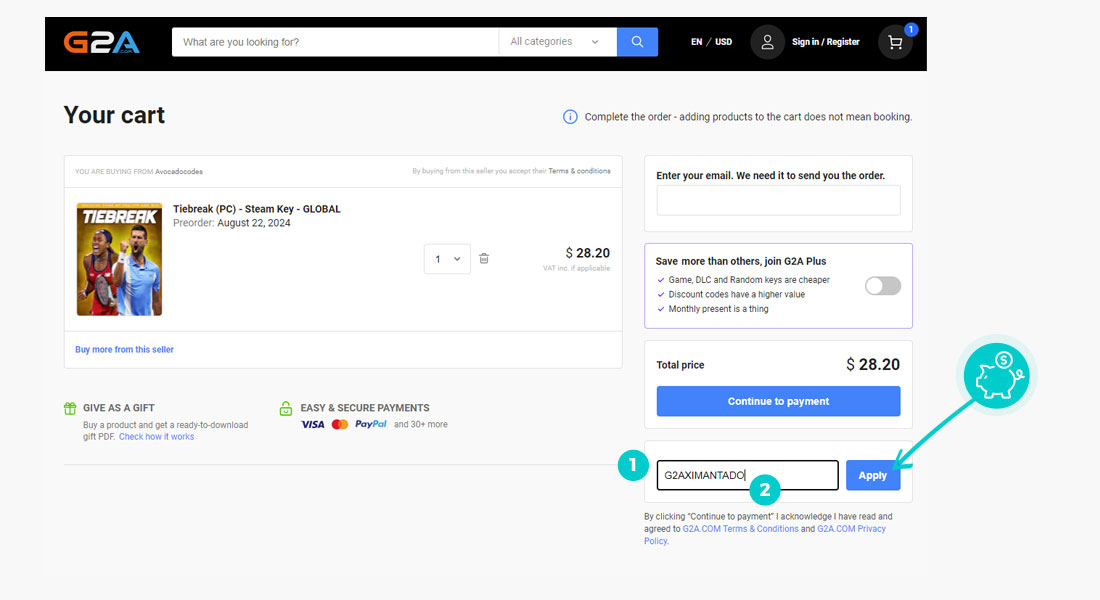The image size is (1100, 600).
Task: Click the email address input field
Action: coord(778,200)
